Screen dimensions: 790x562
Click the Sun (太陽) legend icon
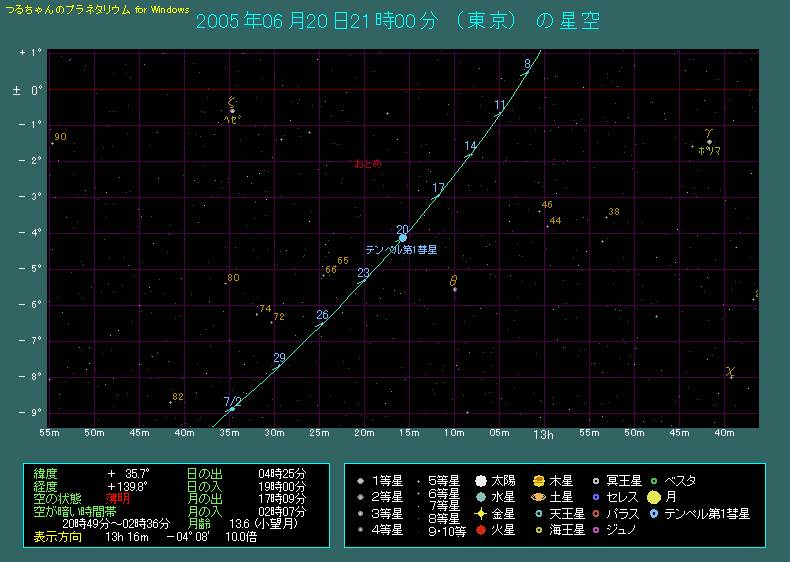click(x=481, y=480)
